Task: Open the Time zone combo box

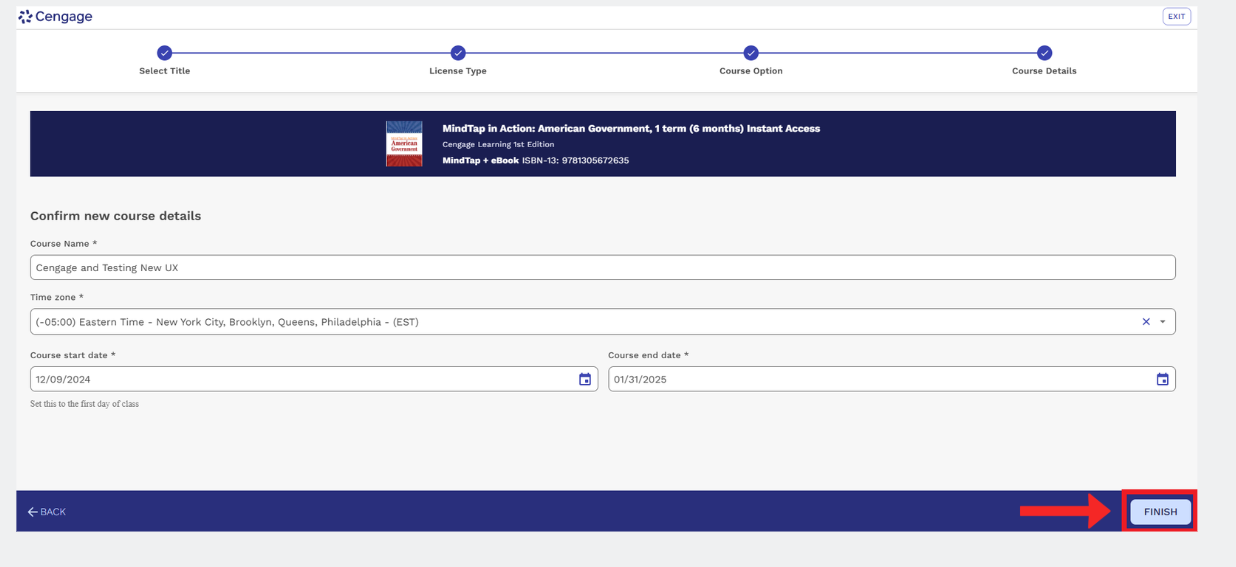Action: [x=603, y=322]
